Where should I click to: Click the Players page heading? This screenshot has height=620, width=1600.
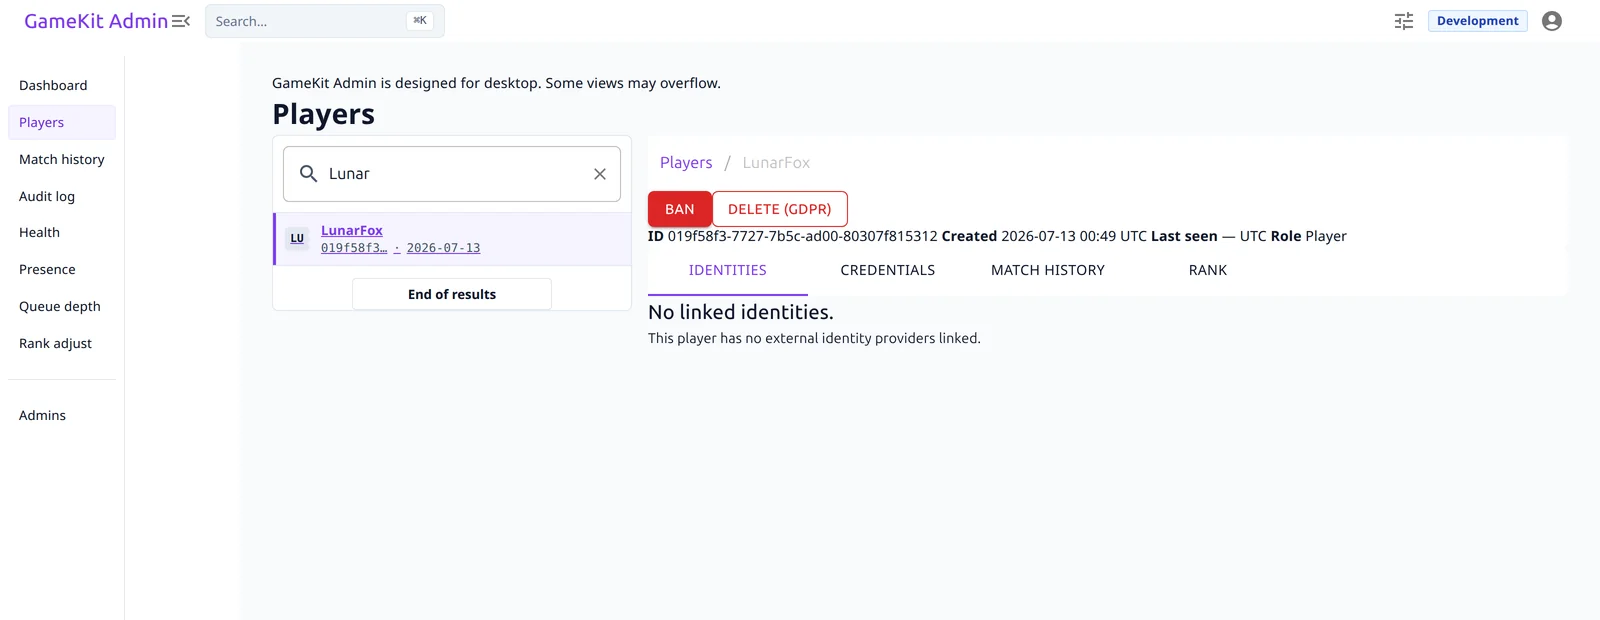point(323,114)
